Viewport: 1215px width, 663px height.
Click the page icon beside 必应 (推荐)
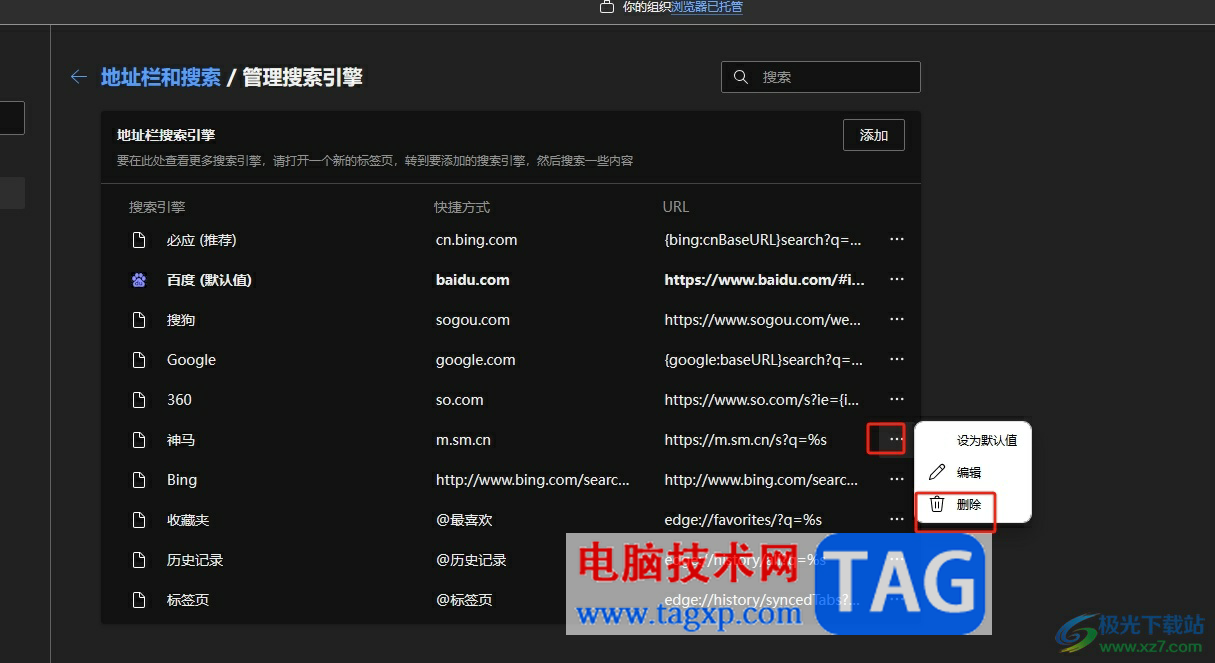(x=139, y=240)
